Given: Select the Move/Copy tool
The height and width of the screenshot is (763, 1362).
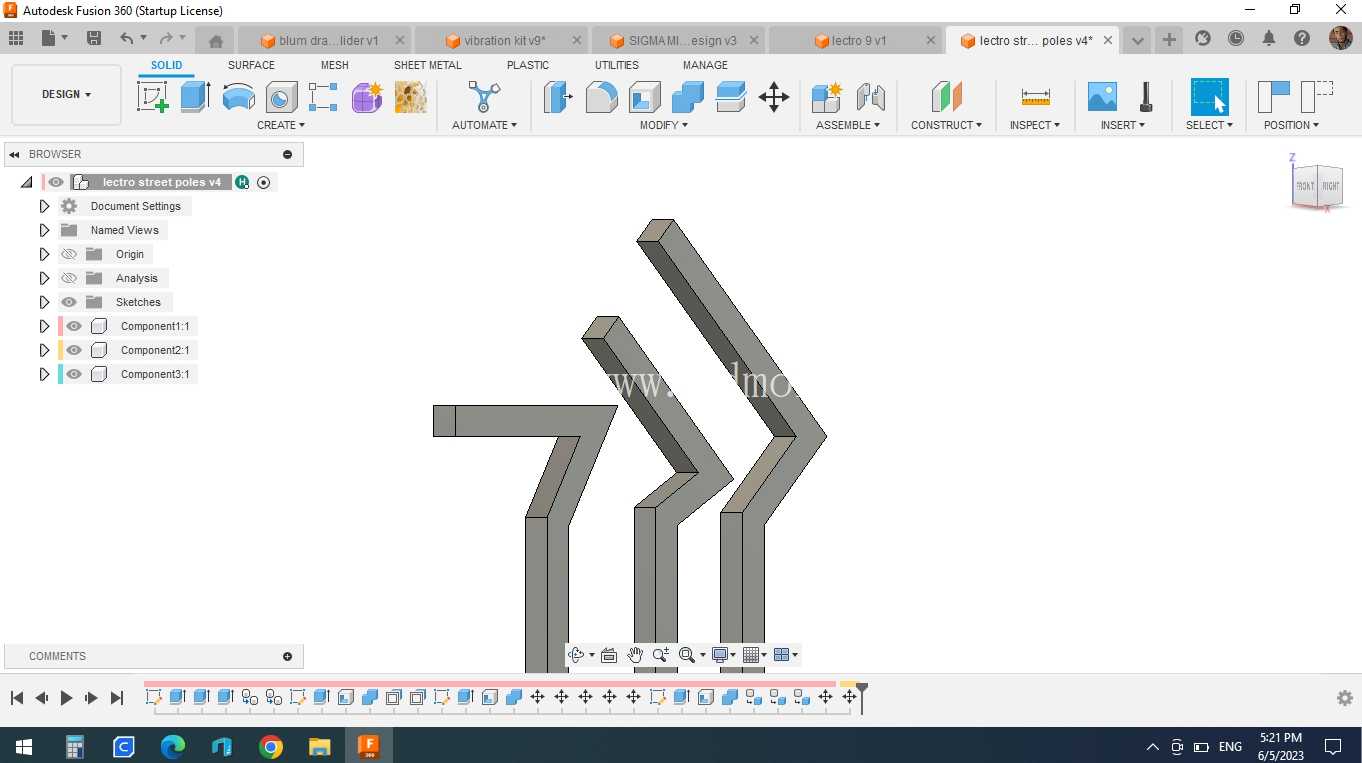Looking at the screenshot, I should tap(774, 97).
